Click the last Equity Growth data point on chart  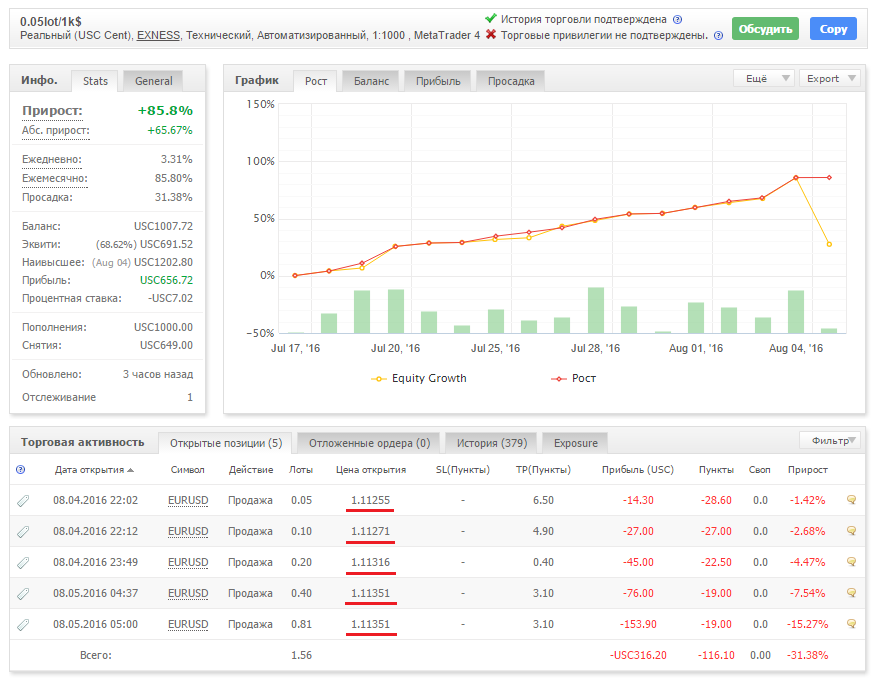click(829, 244)
